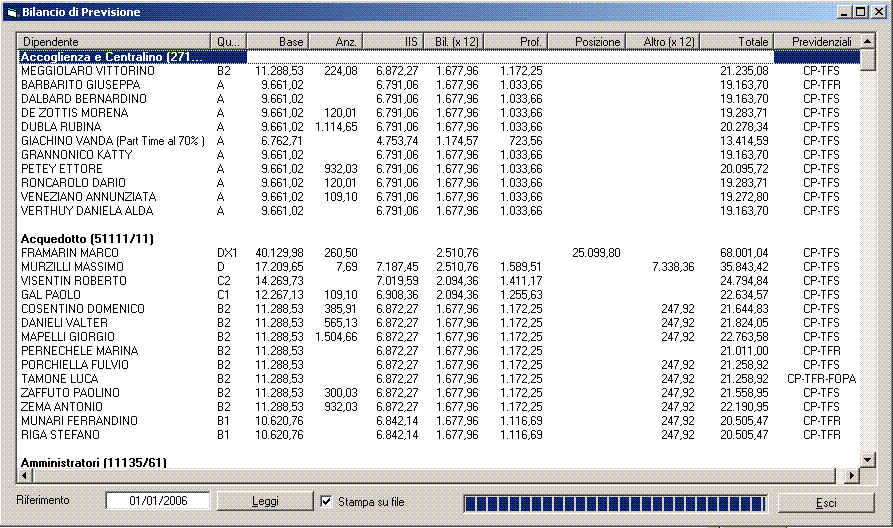Screen dimensions: 893x528
Task: Select employee GRANNONICO KATTY
Action: 76,155
